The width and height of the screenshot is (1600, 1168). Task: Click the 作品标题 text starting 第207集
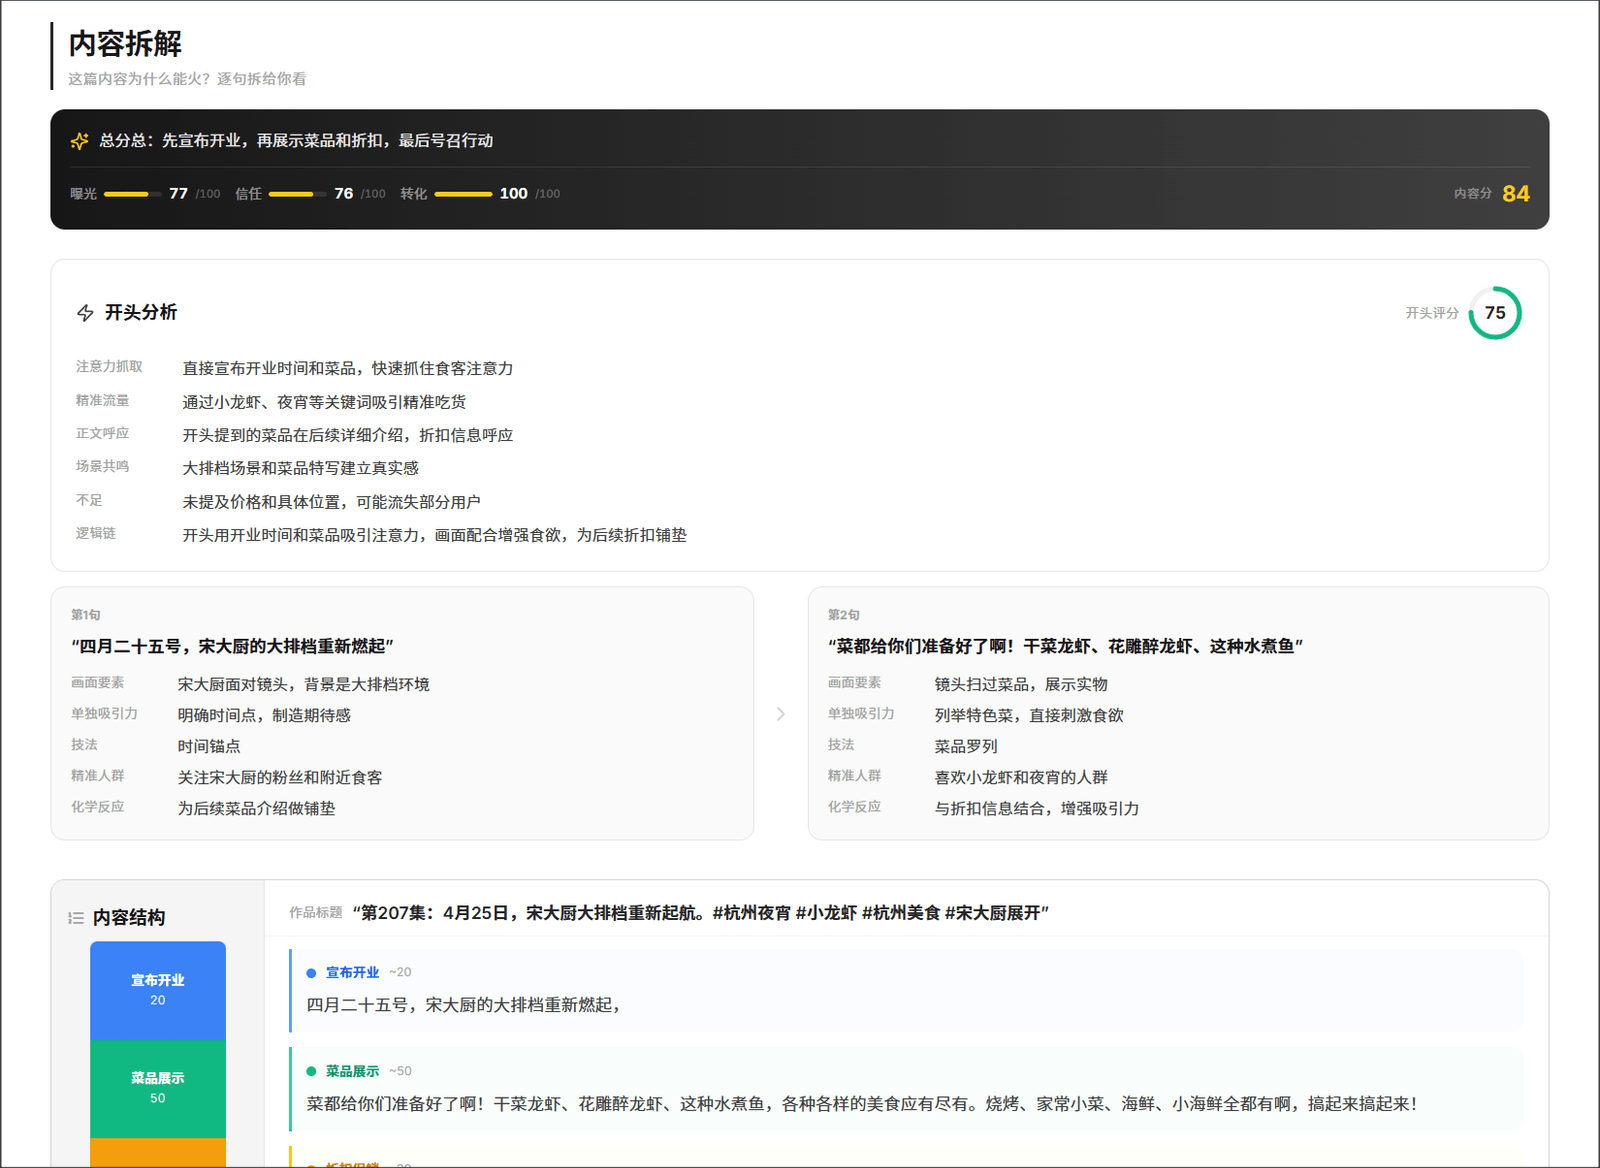click(701, 913)
